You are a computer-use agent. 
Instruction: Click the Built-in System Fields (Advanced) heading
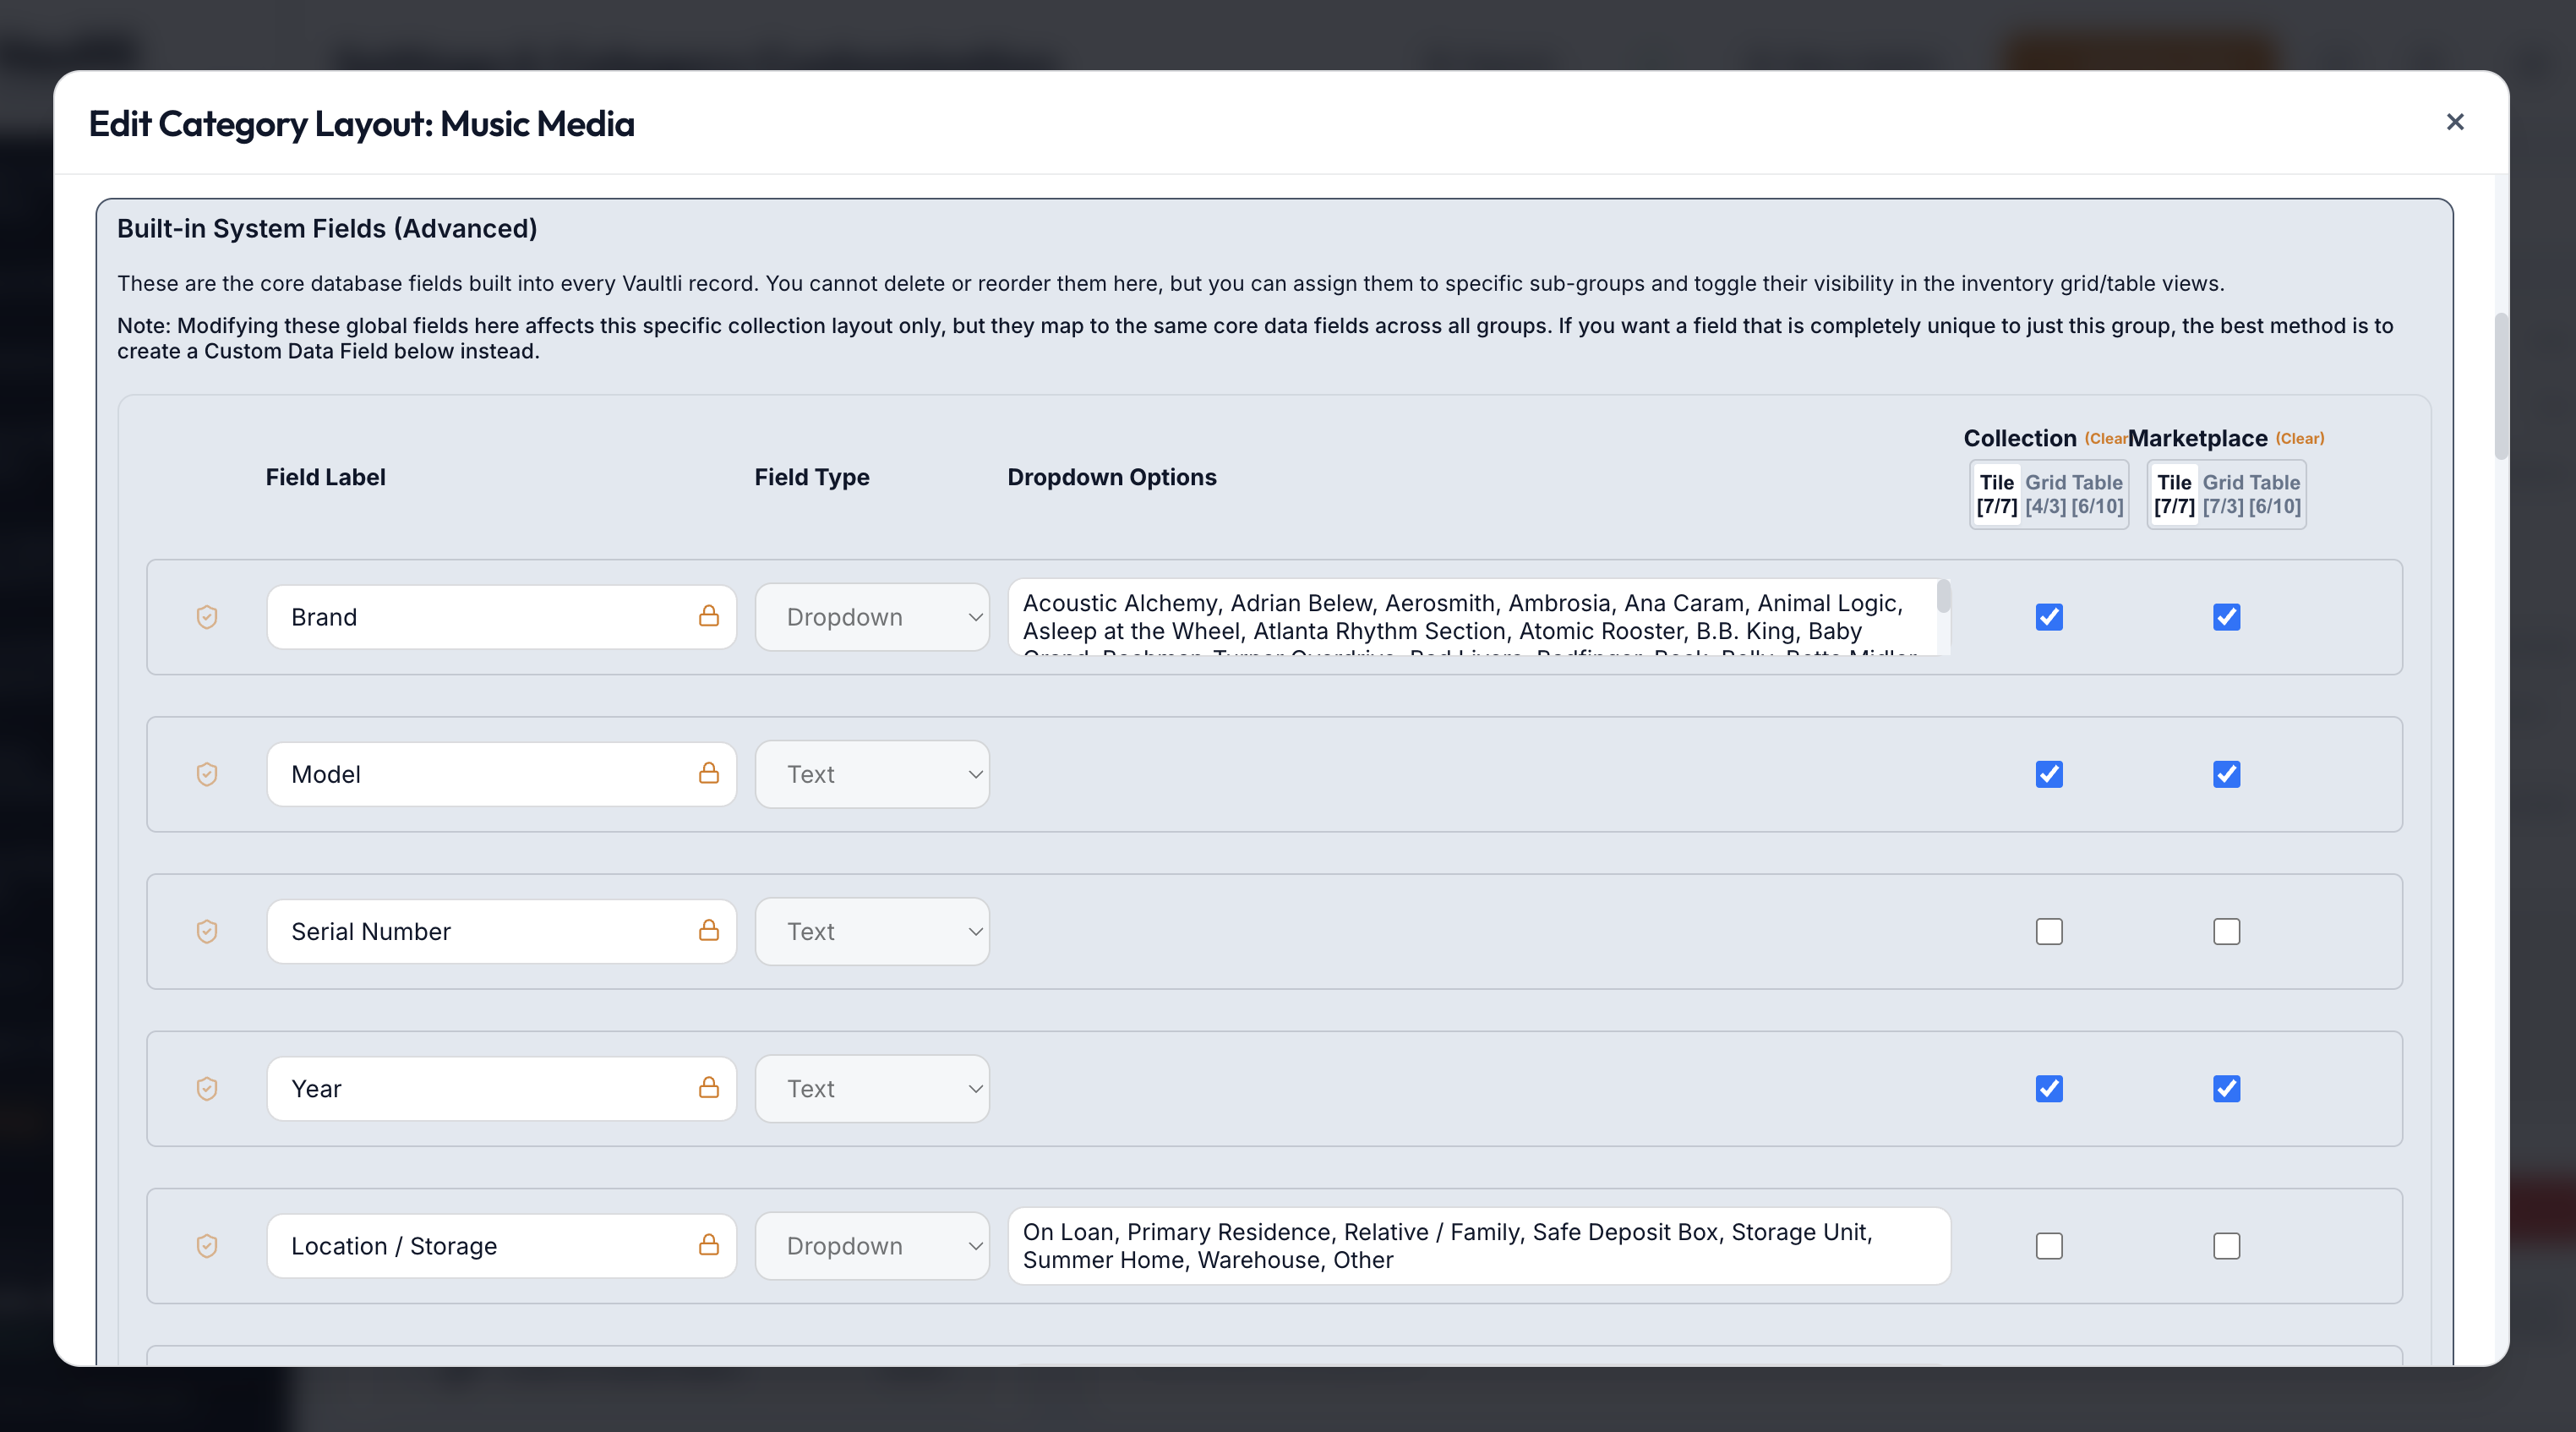[x=327, y=229]
